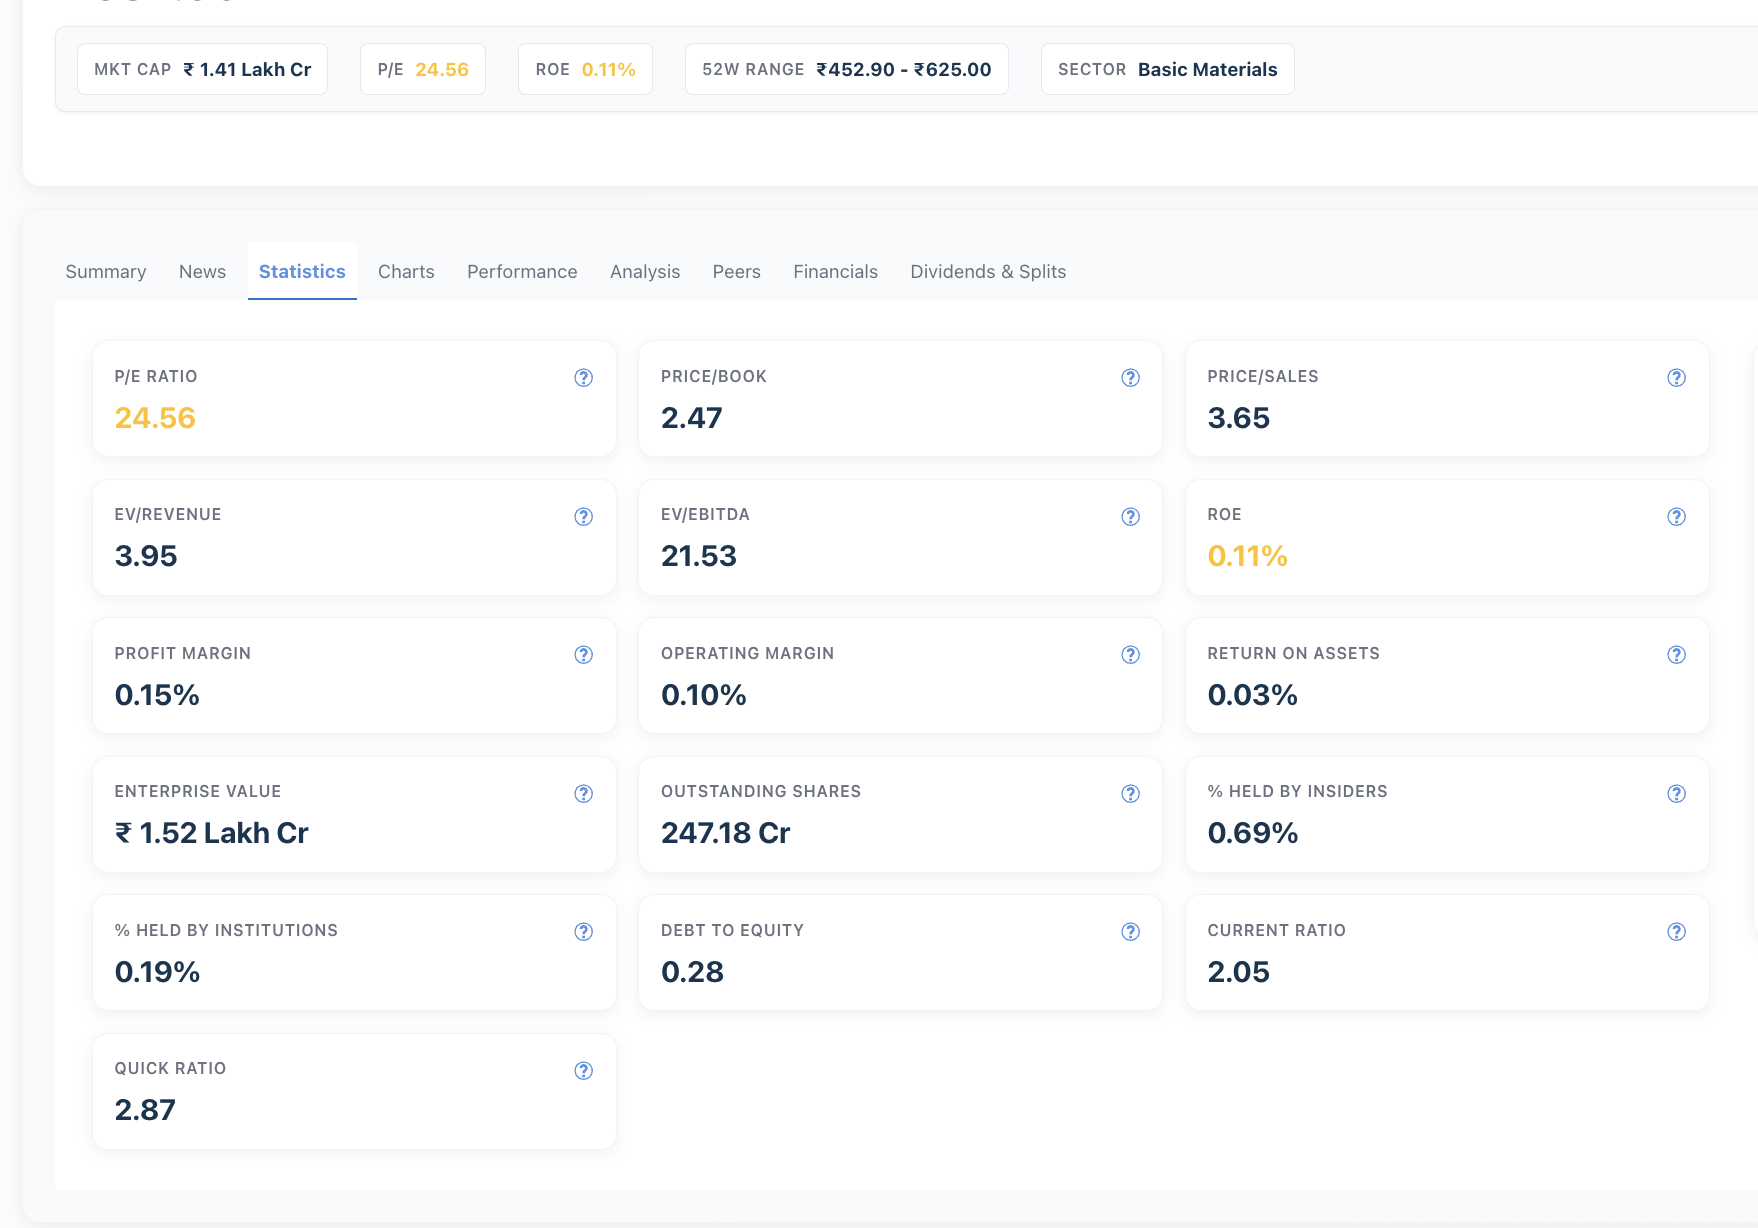Image resolution: width=1758 pixels, height=1228 pixels.
Task: Click EV/EBITDA question mark icon
Action: (1130, 517)
